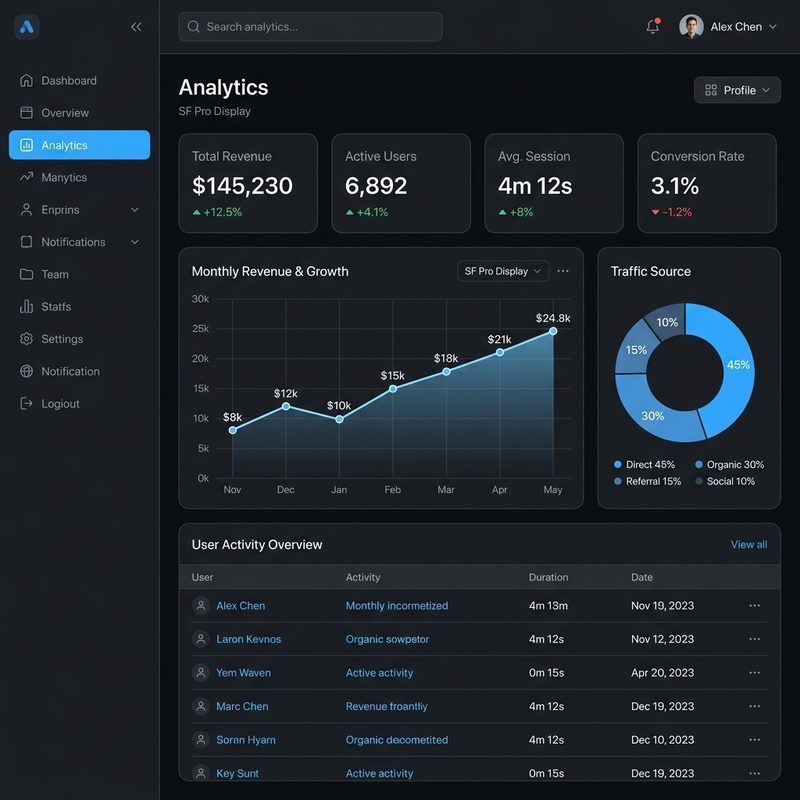Click Alex Chen profile avatar
The height and width of the screenshot is (800, 800).
[691, 27]
